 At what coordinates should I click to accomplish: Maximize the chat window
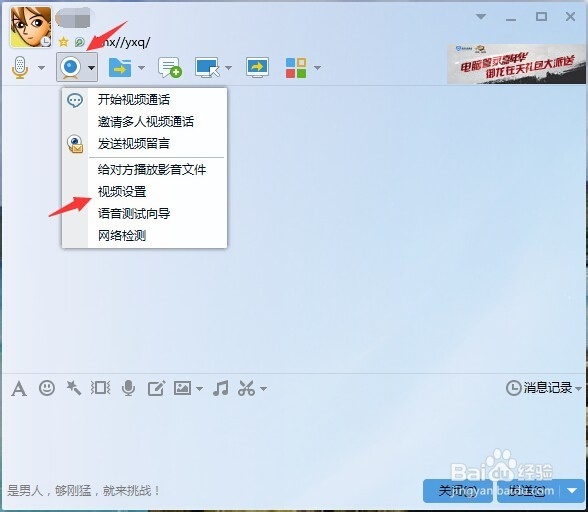pos(541,17)
